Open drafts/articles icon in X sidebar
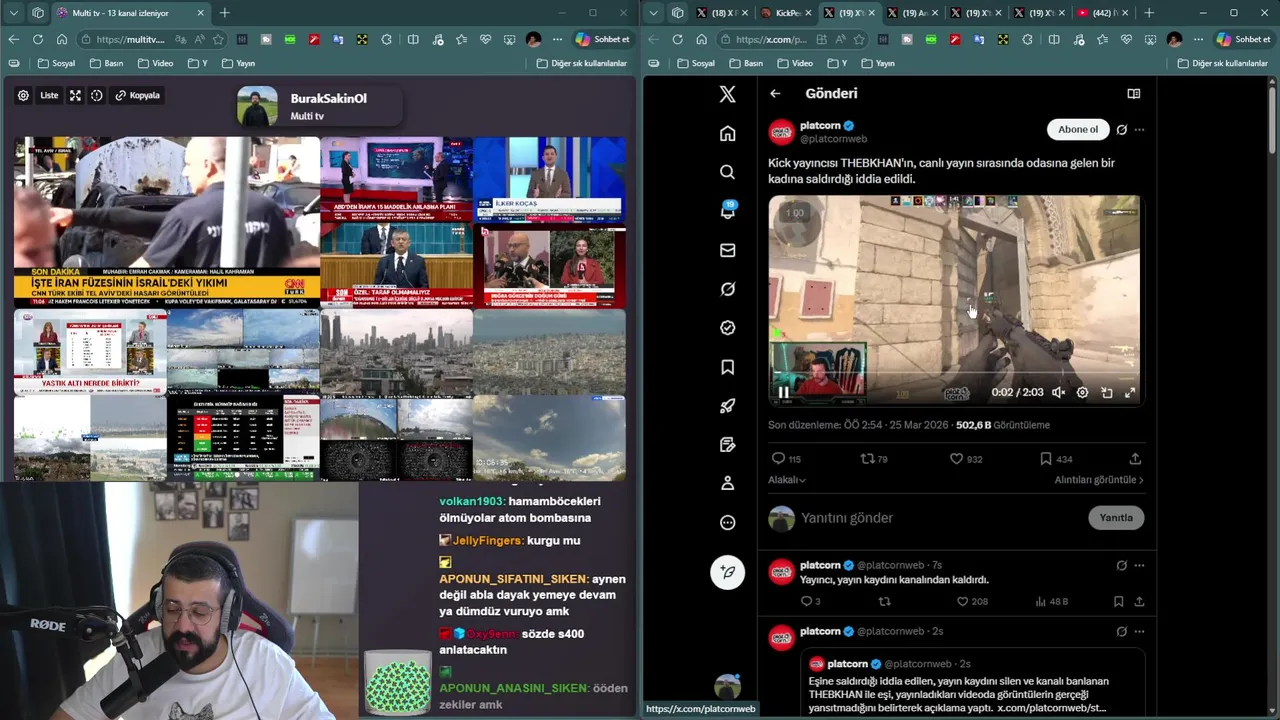Screen dimensions: 1280x720 727,445
